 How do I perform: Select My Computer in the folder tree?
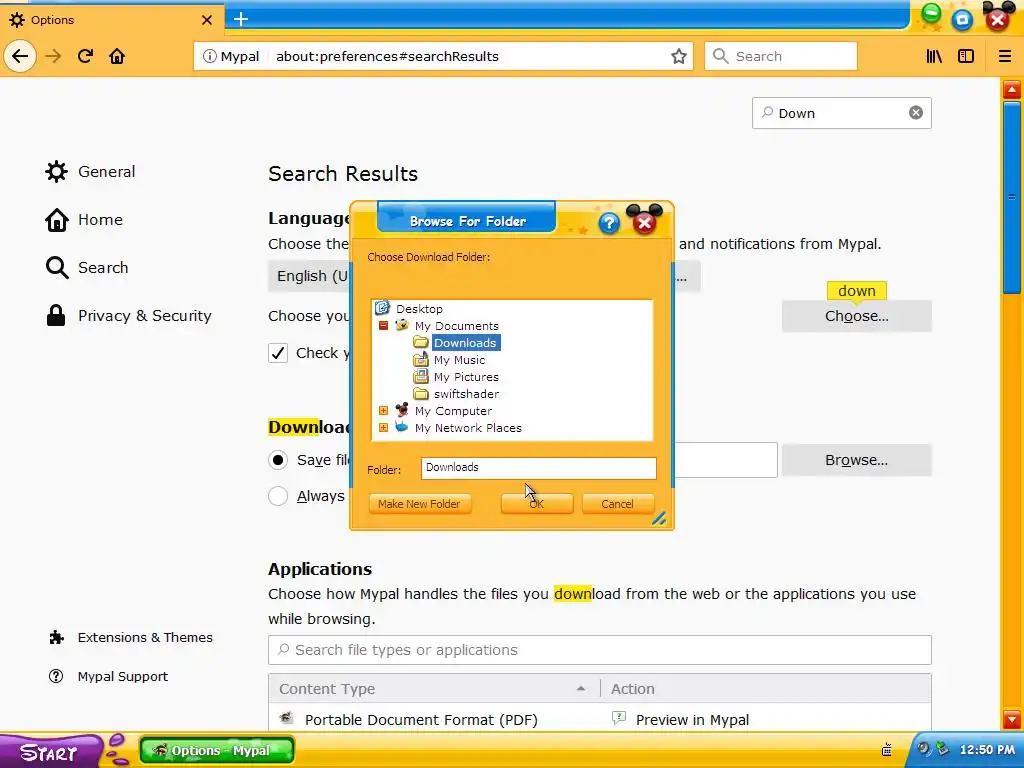pos(453,410)
